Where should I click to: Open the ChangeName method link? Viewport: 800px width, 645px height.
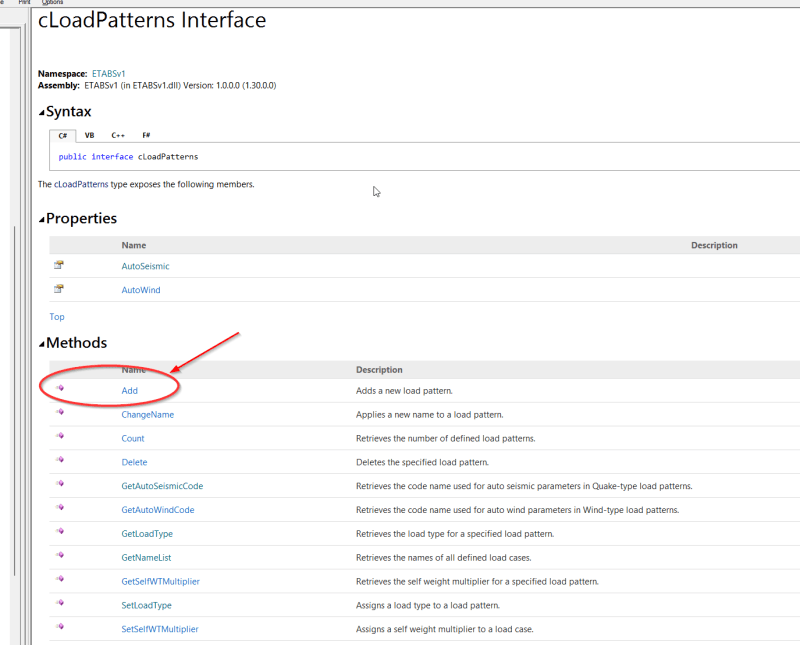point(147,414)
